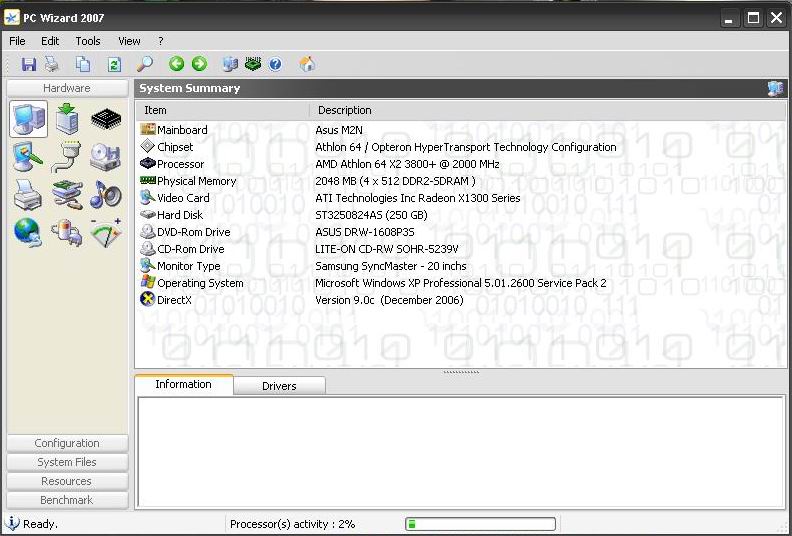This screenshot has height=536, width=792.
Task: Click 'Processor(s) activity : 2%' status text
Action: (292, 524)
